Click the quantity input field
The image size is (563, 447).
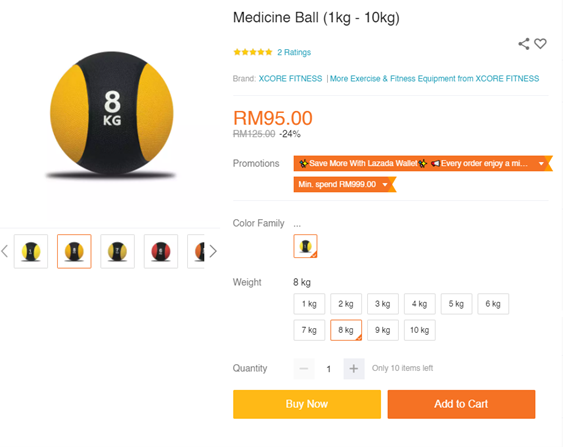coord(329,369)
